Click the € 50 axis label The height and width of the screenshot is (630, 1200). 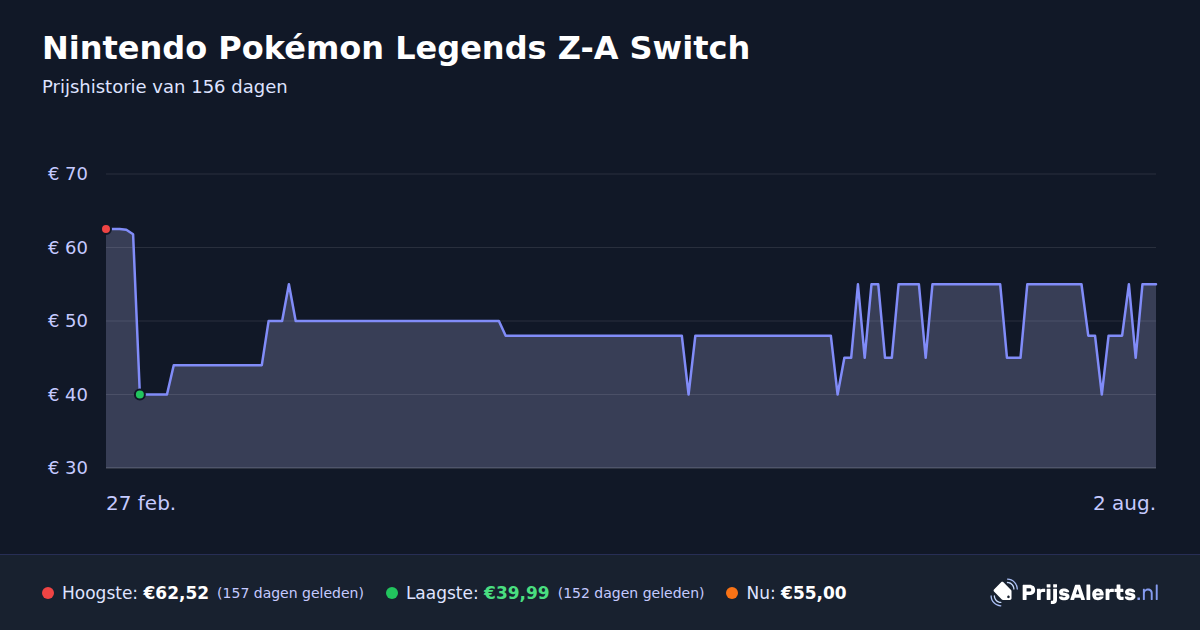68,321
